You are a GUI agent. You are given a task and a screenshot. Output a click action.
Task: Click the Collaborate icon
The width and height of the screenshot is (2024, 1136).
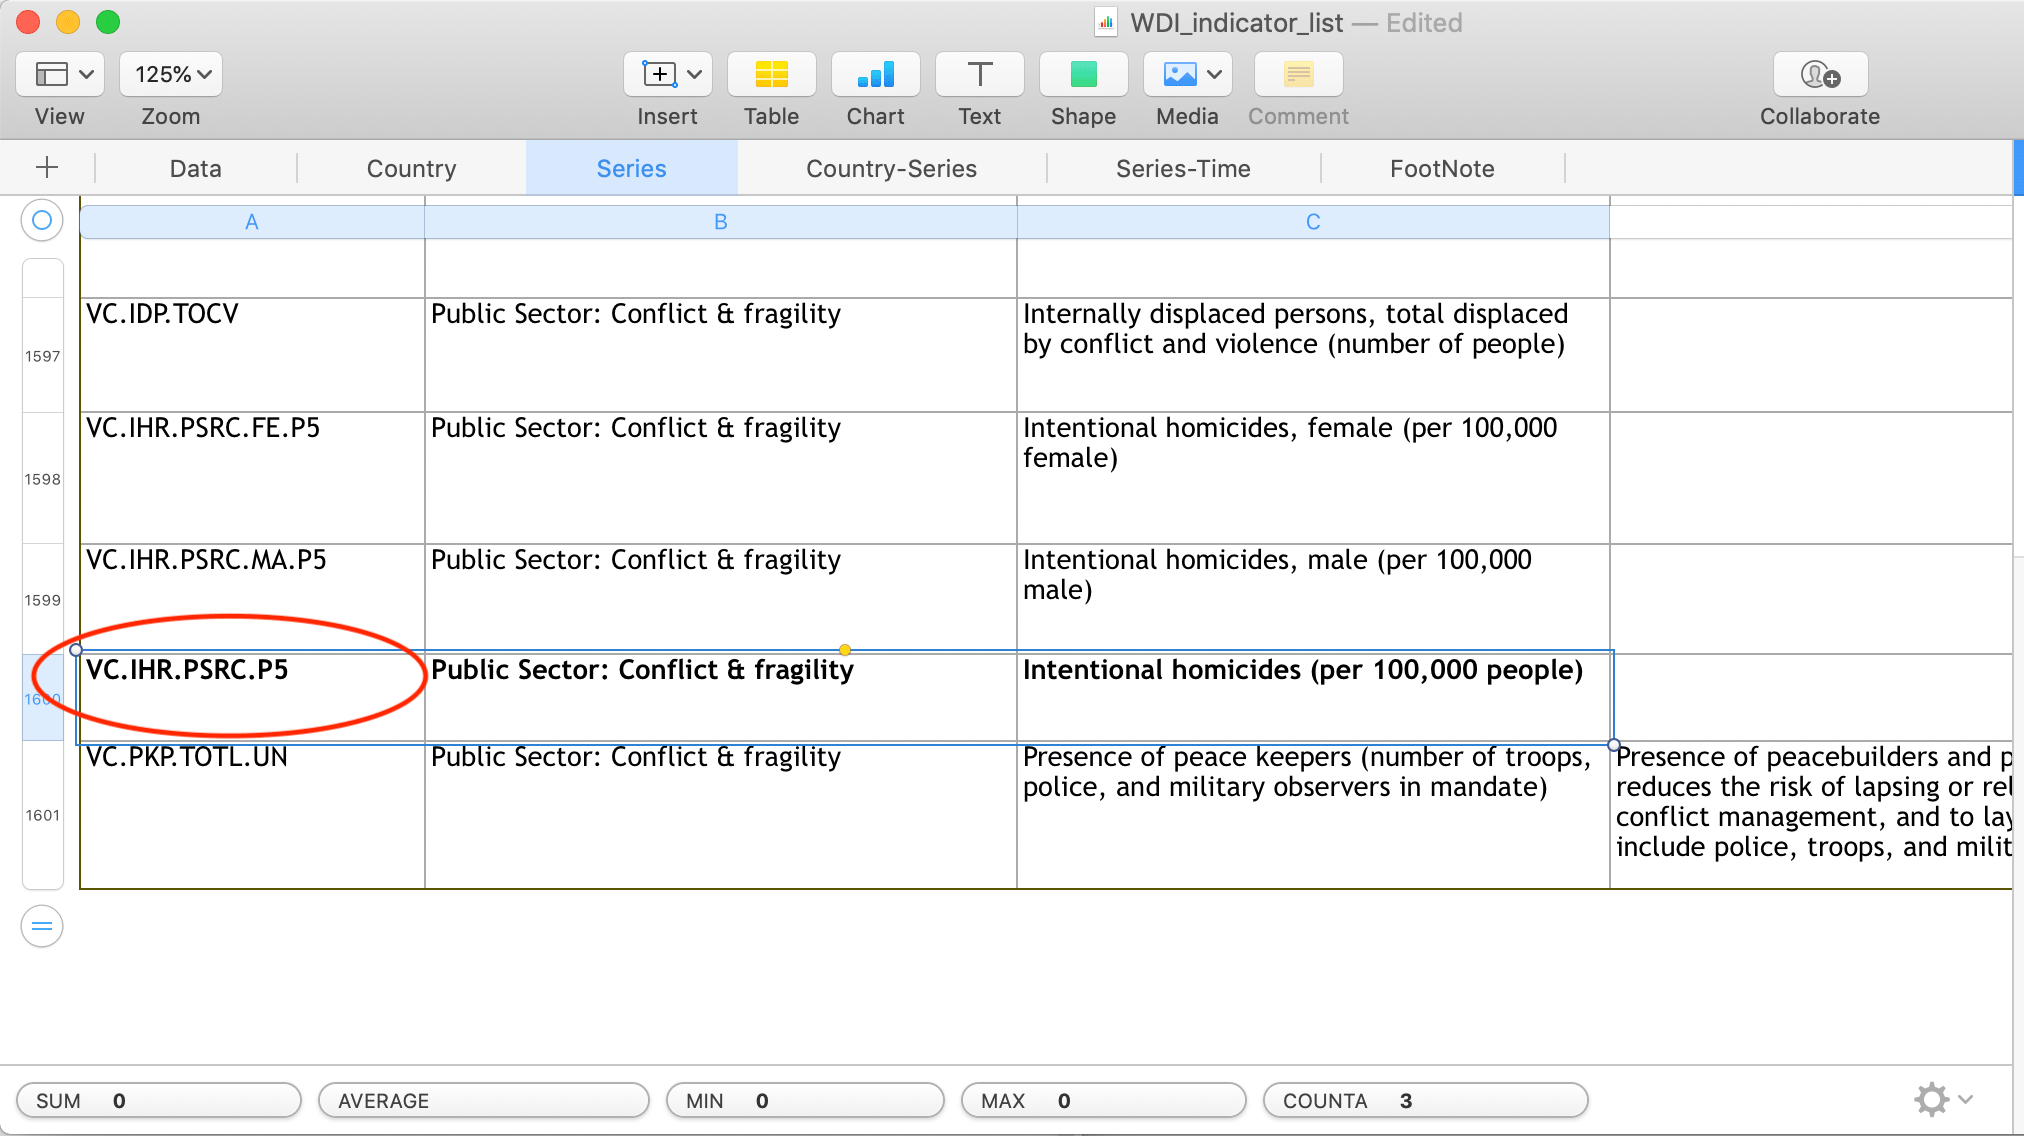pyautogui.click(x=1820, y=75)
